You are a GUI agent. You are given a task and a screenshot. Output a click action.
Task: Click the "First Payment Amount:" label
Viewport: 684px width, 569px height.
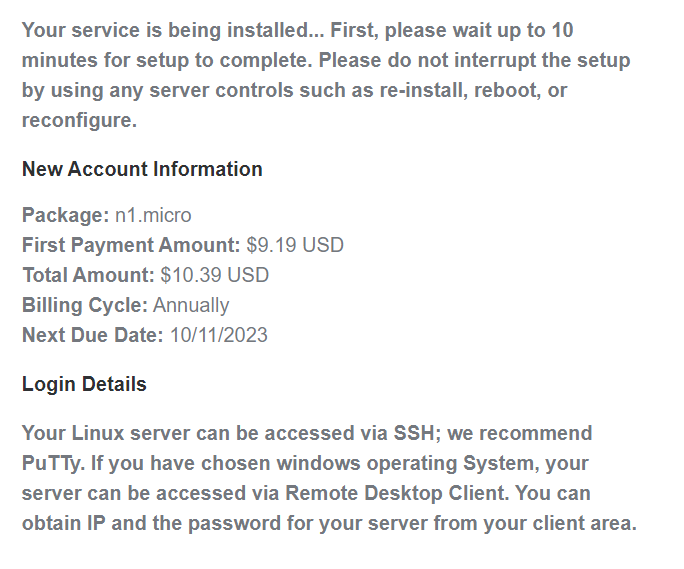pyautogui.click(x=131, y=245)
